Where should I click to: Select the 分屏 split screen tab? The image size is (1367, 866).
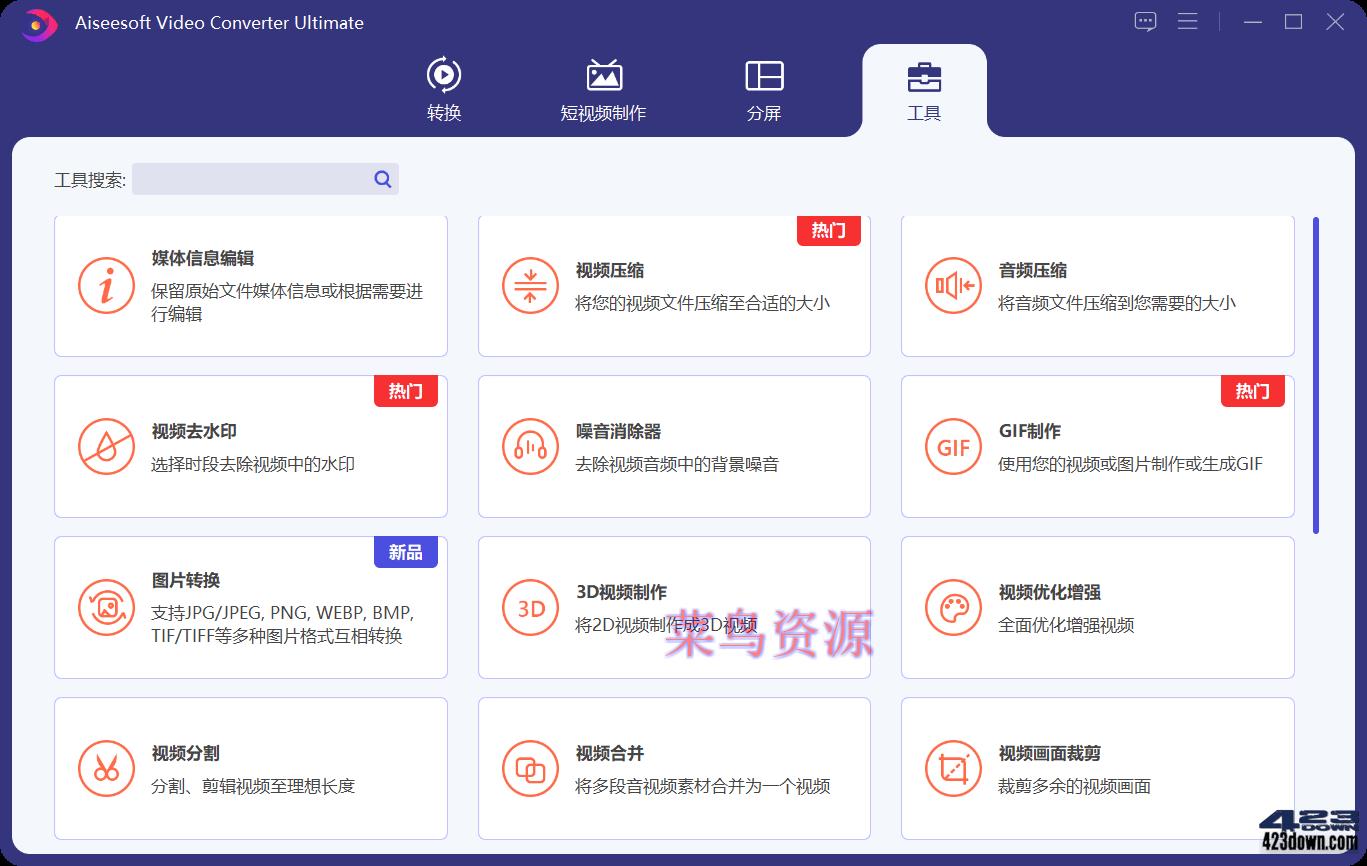click(763, 88)
